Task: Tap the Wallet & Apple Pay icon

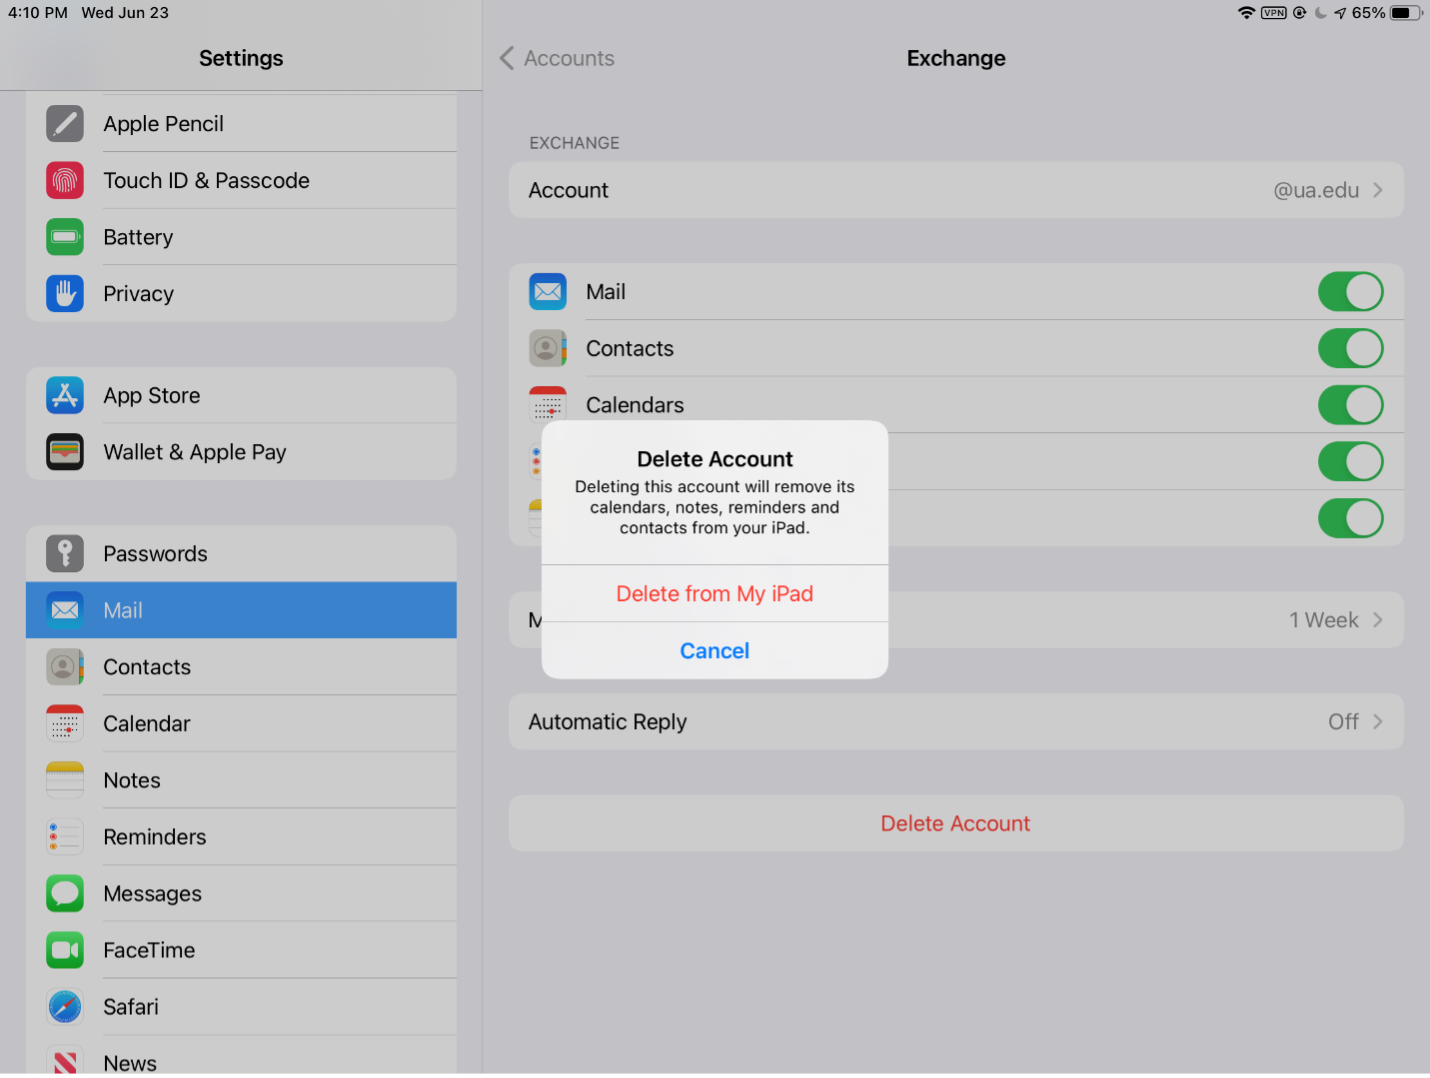Action: (x=65, y=452)
